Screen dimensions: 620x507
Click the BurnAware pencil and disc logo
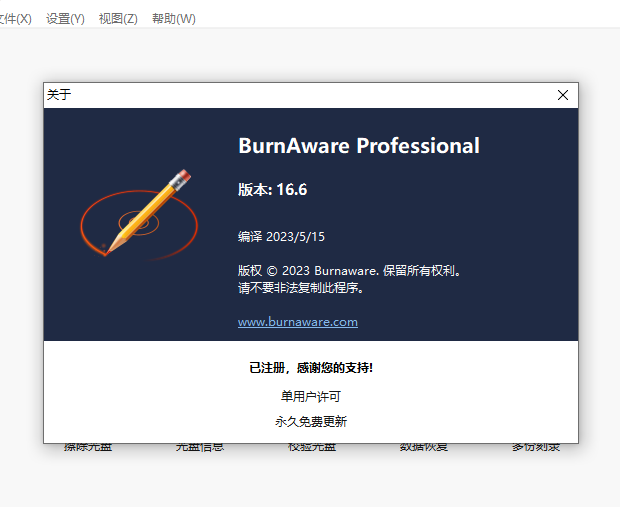click(x=139, y=214)
